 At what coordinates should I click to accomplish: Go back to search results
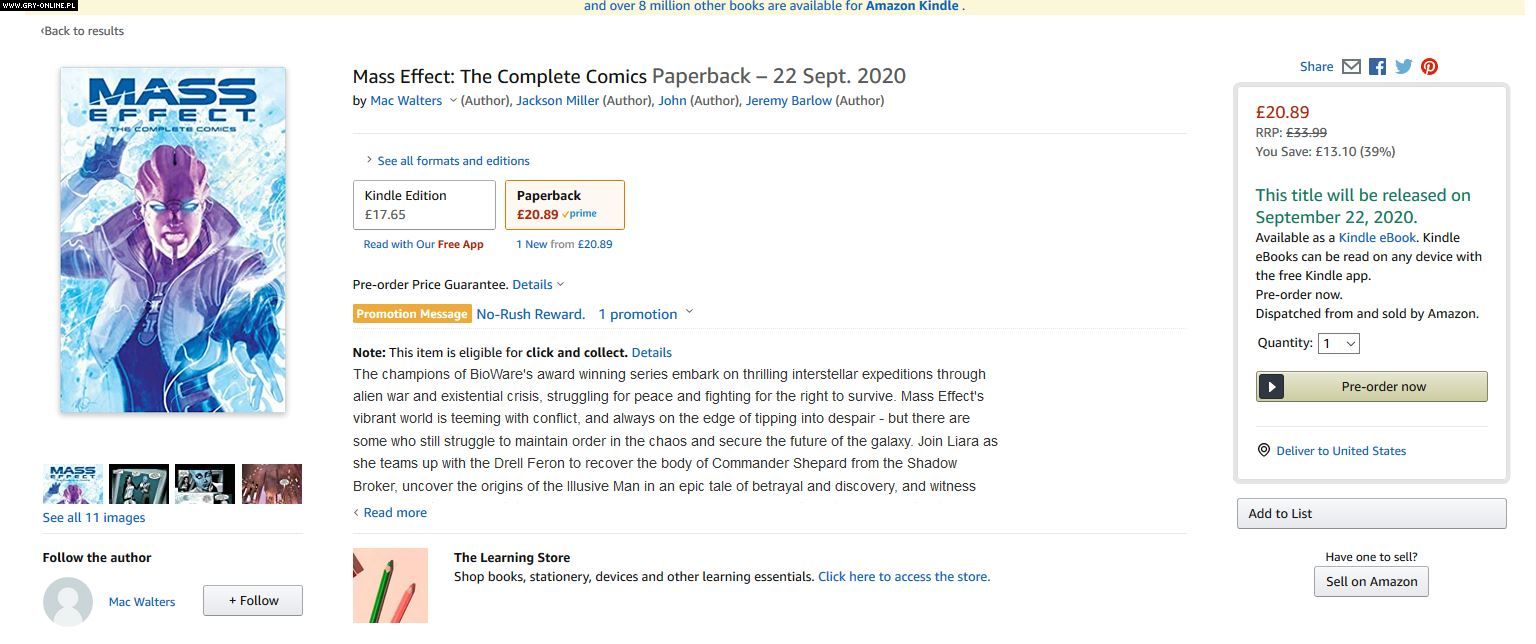(83, 31)
